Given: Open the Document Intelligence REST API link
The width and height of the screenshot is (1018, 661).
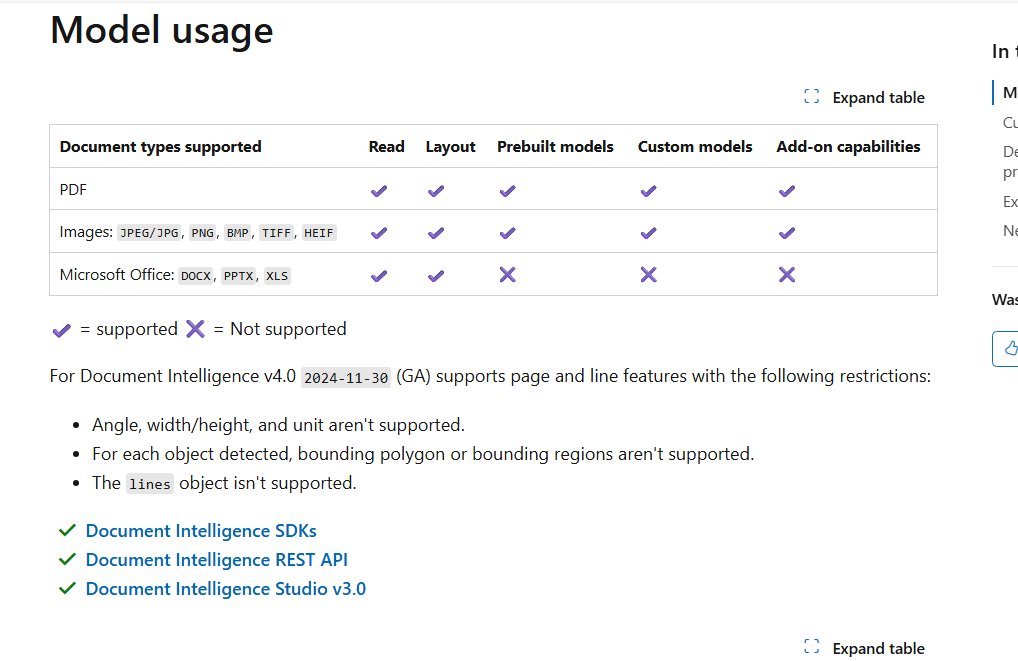Looking at the screenshot, I should (217, 560).
